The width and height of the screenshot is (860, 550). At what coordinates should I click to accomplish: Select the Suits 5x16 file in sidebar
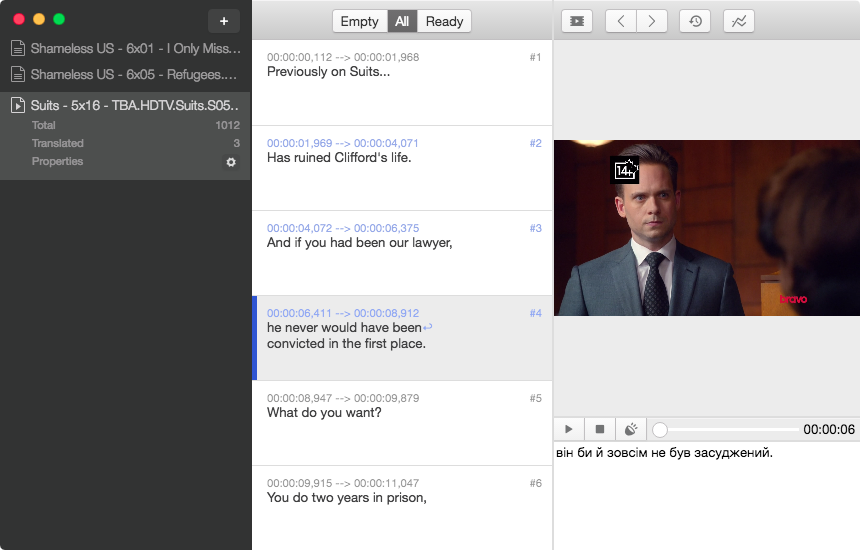[x=126, y=105]
